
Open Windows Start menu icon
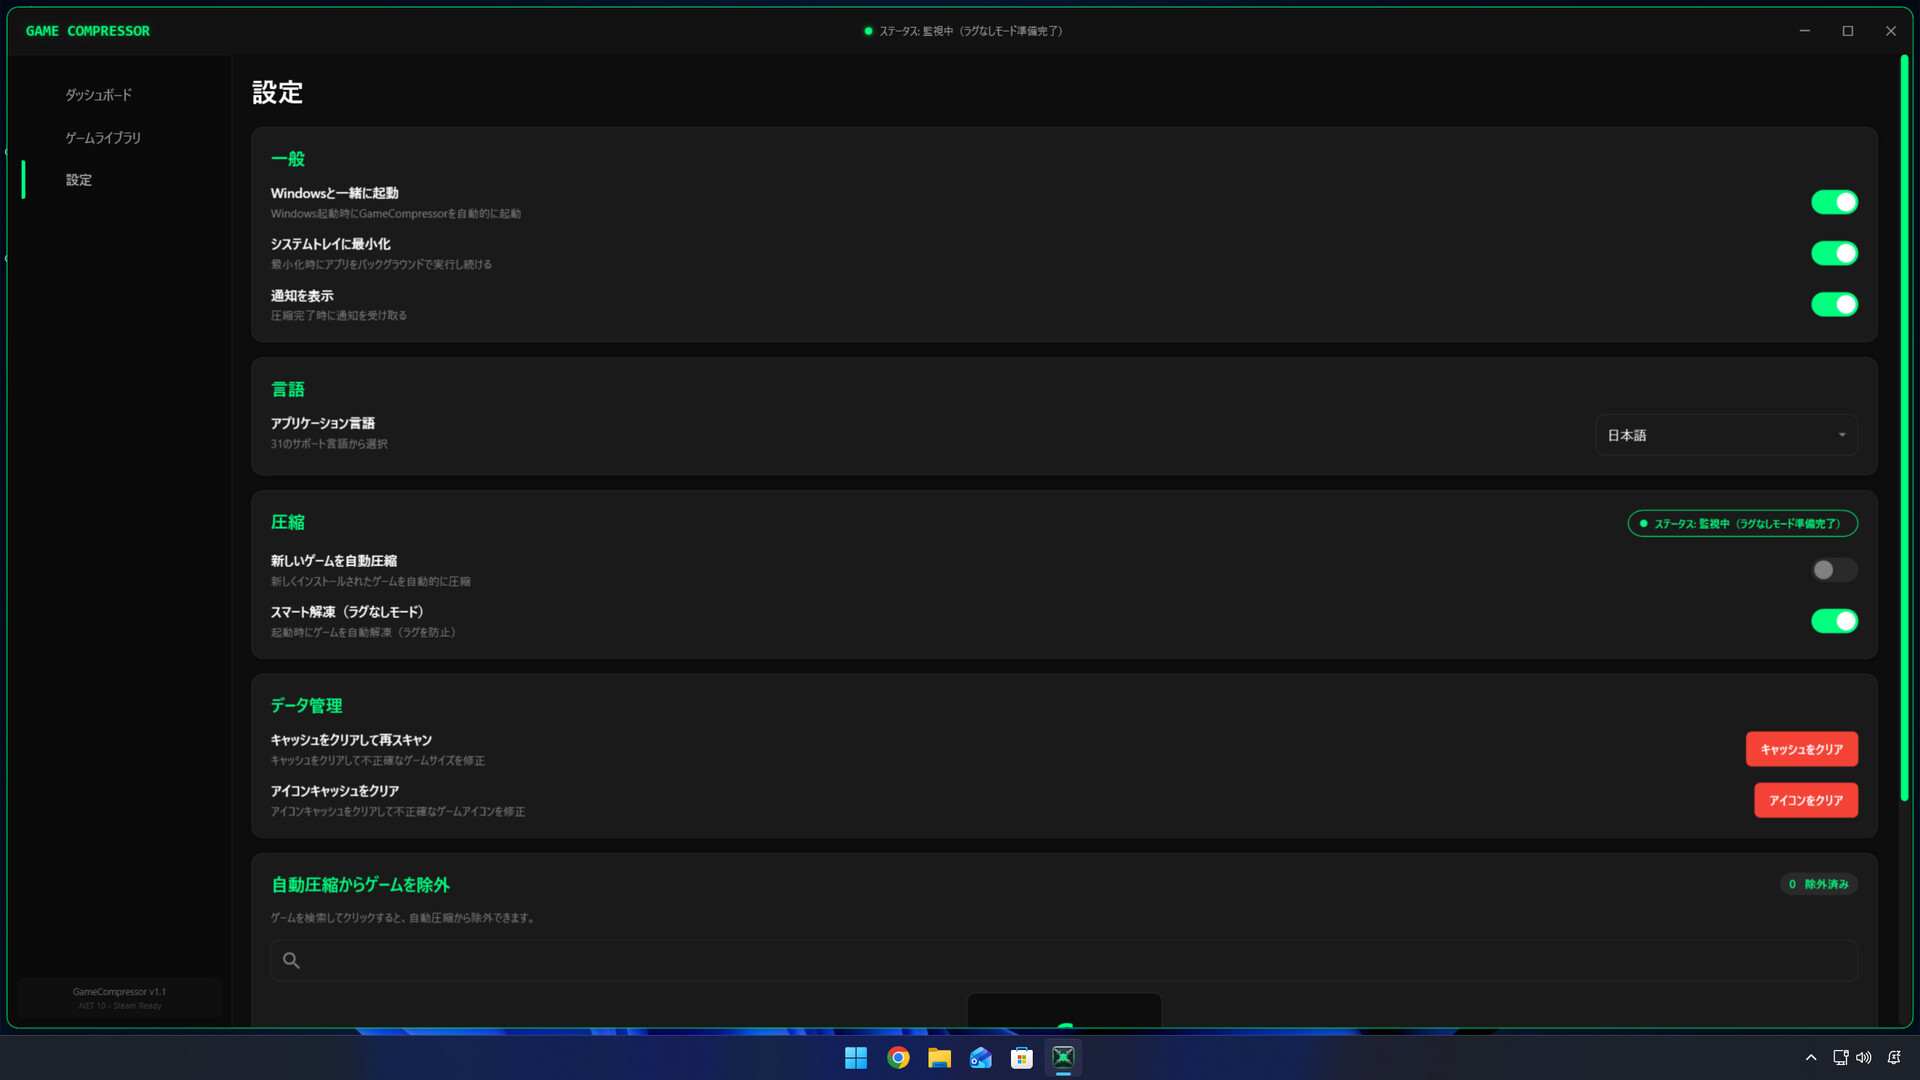click(856, 1058)
